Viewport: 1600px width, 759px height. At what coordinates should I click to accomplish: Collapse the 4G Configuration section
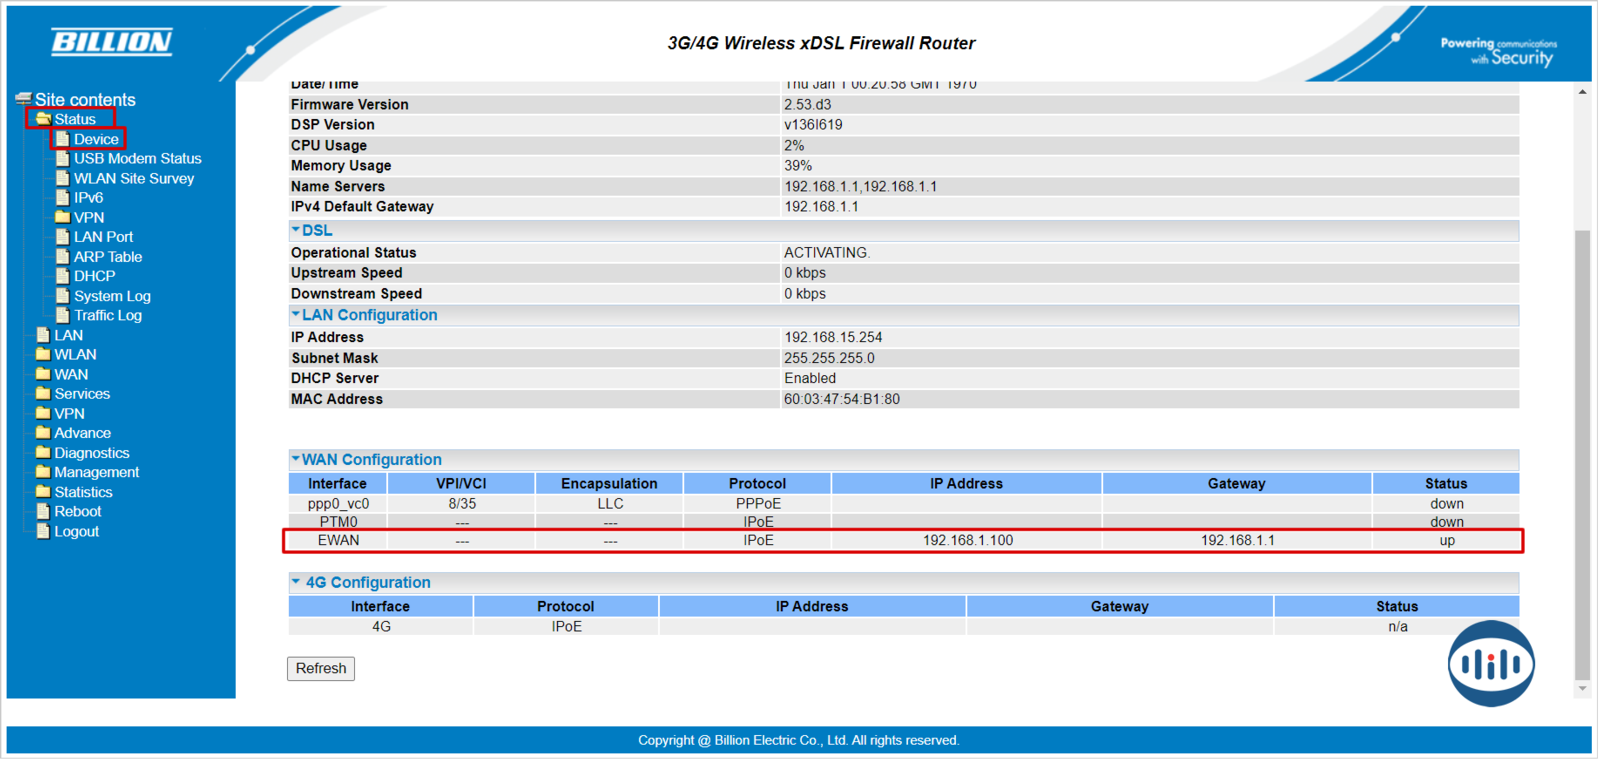click(296, 582)
